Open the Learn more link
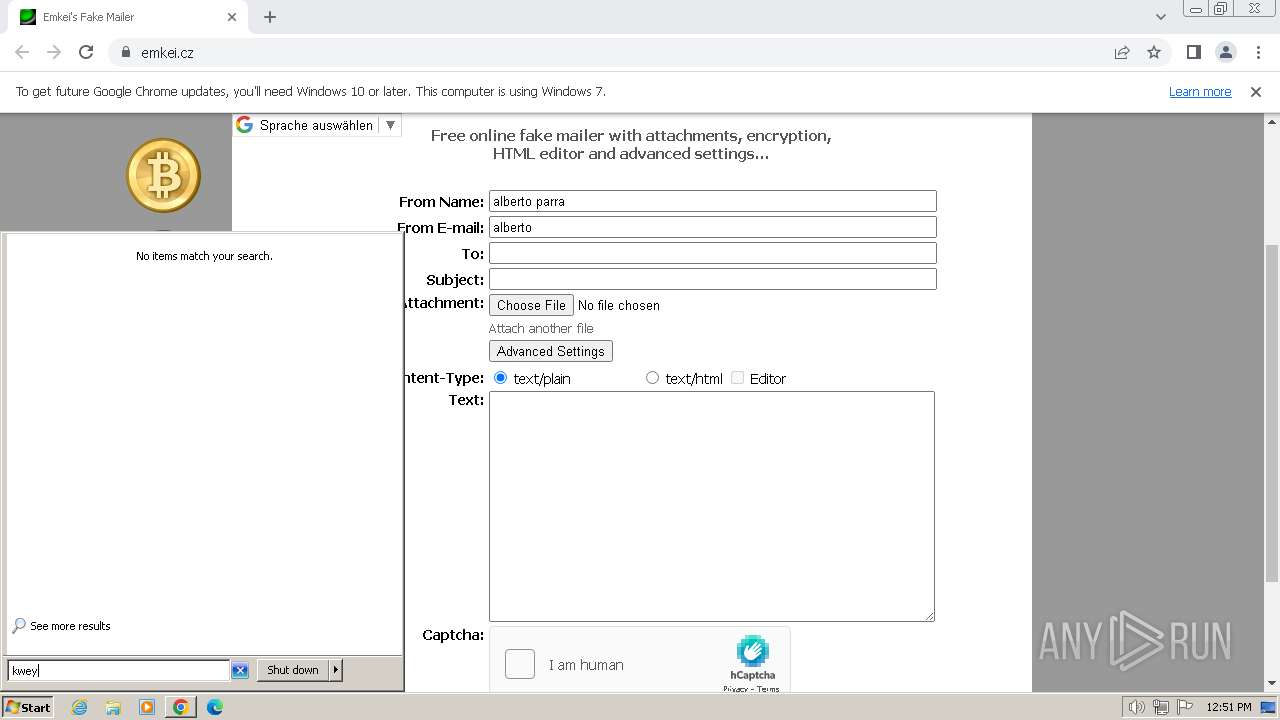The image size is (1280, 720). click(x=1200, y=92)
